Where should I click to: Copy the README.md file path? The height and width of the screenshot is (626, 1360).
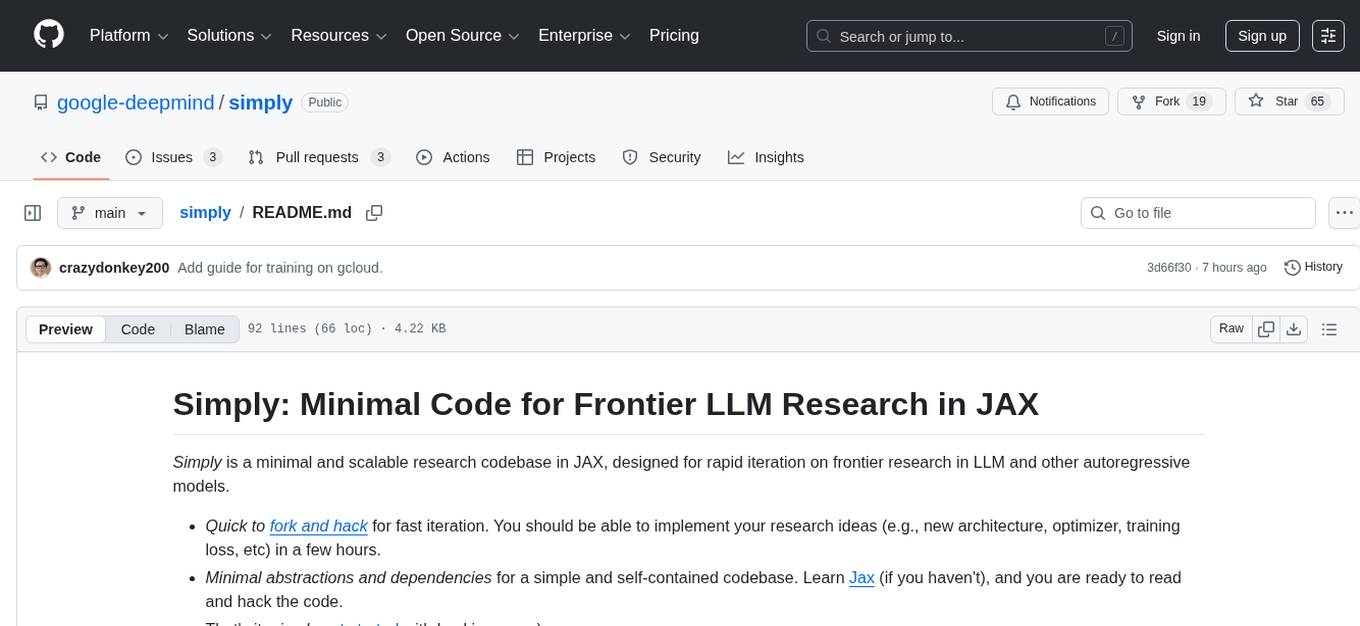click(374, 213)
